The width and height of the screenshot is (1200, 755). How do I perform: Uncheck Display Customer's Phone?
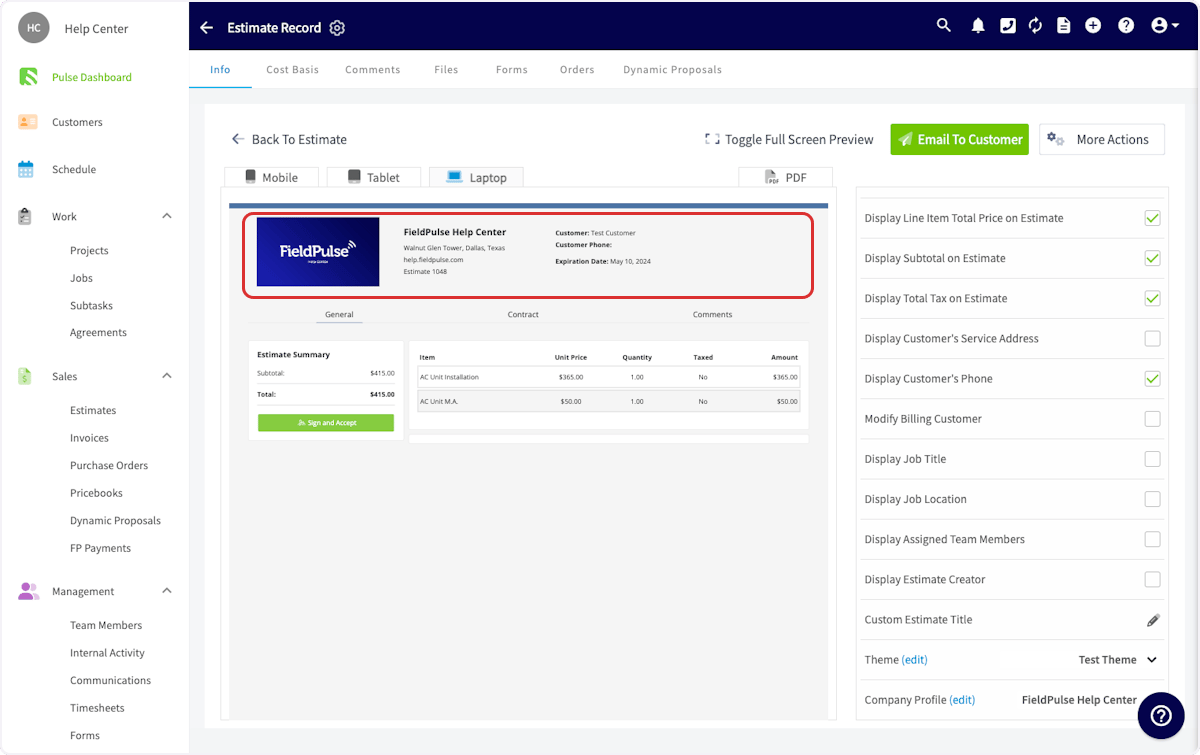click(1152, 378)
